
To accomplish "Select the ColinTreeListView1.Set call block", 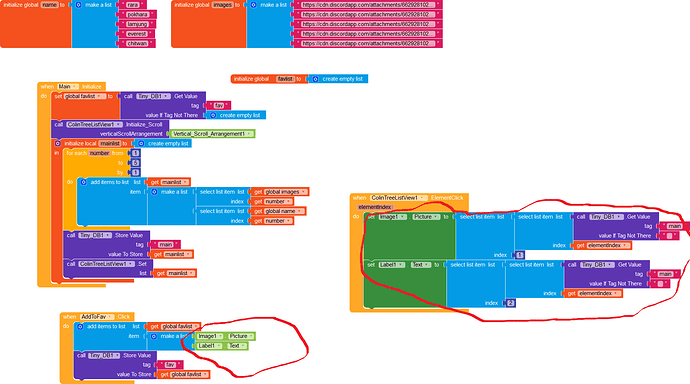I will click(x=108, y=268).
